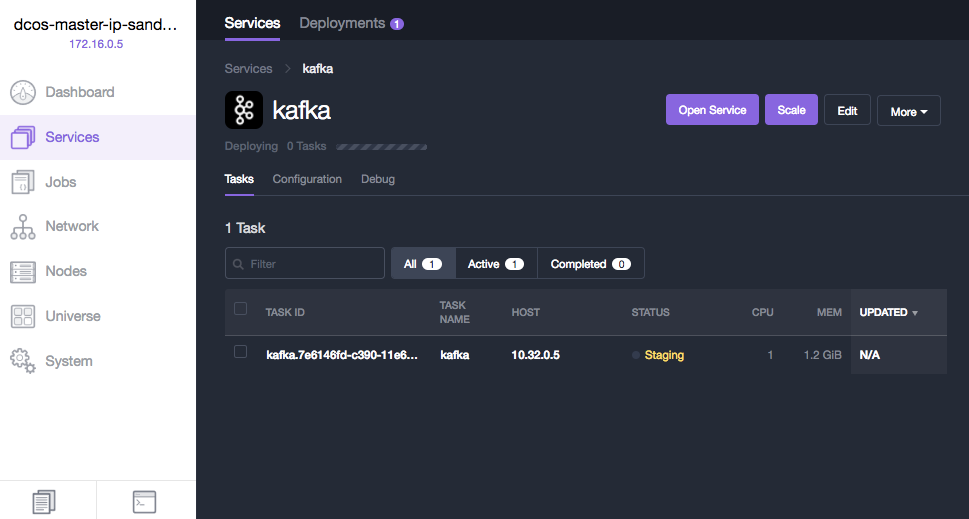Click the 0 Tasks label
Image resolution: width=969 pixels, height=519 pixels.
point(307,146)
